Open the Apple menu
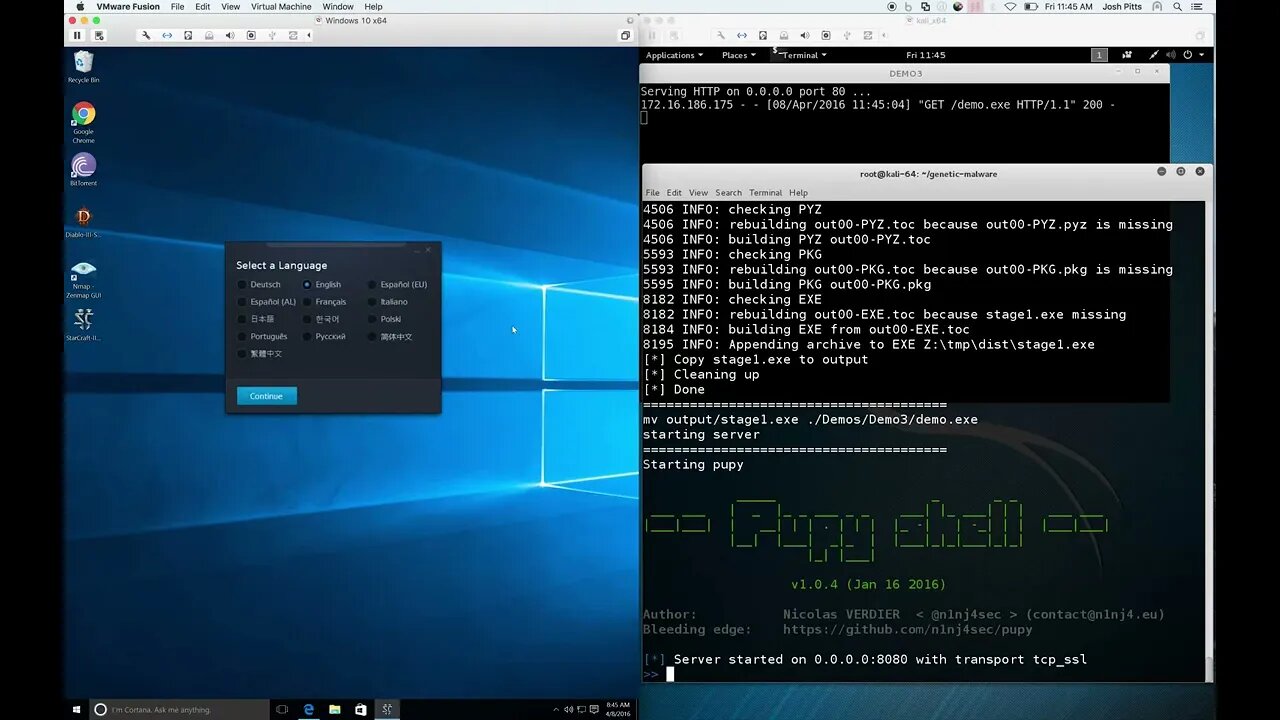 [80, 6]
